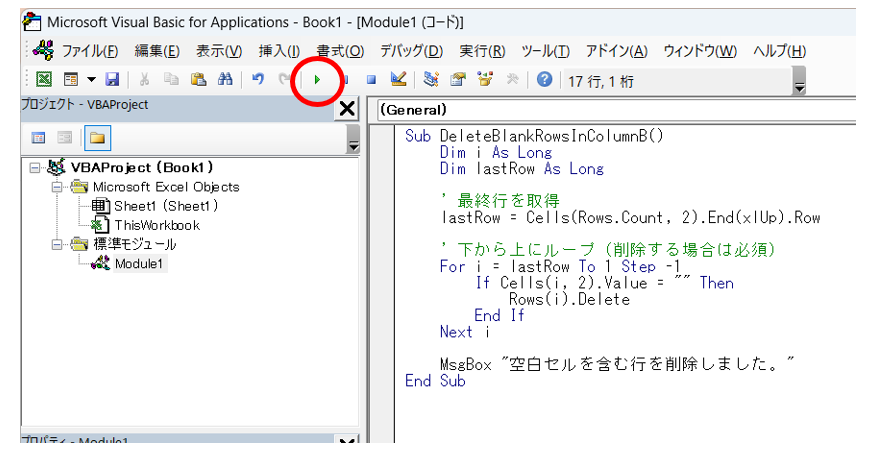The image size is (892, 464).
Task: Open the 表示(V) menu
Action: pyautogui.click(x=219, y=51)
